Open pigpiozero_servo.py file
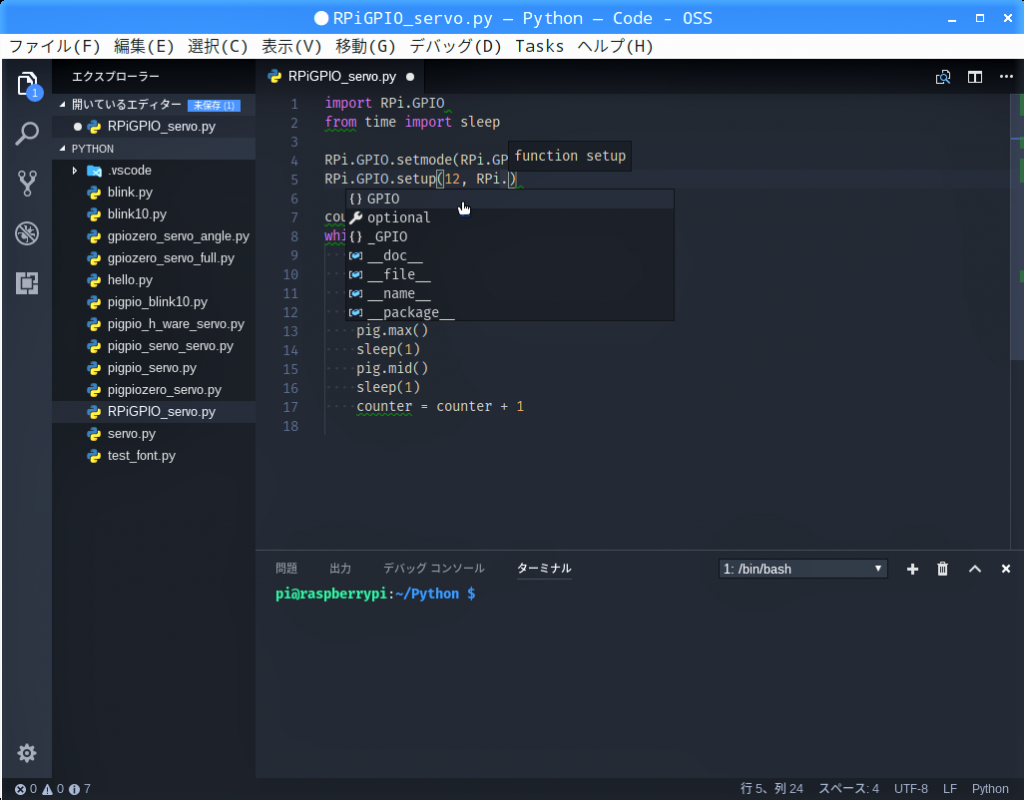Screen dimensions: 1024x800 pos(154,390)
